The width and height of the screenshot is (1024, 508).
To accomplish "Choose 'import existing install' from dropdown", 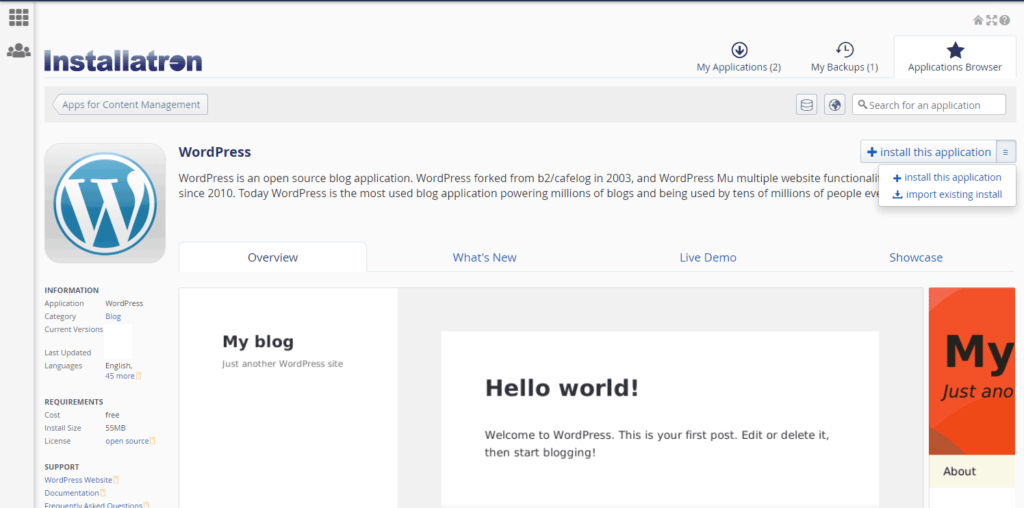I will point(953,195).
